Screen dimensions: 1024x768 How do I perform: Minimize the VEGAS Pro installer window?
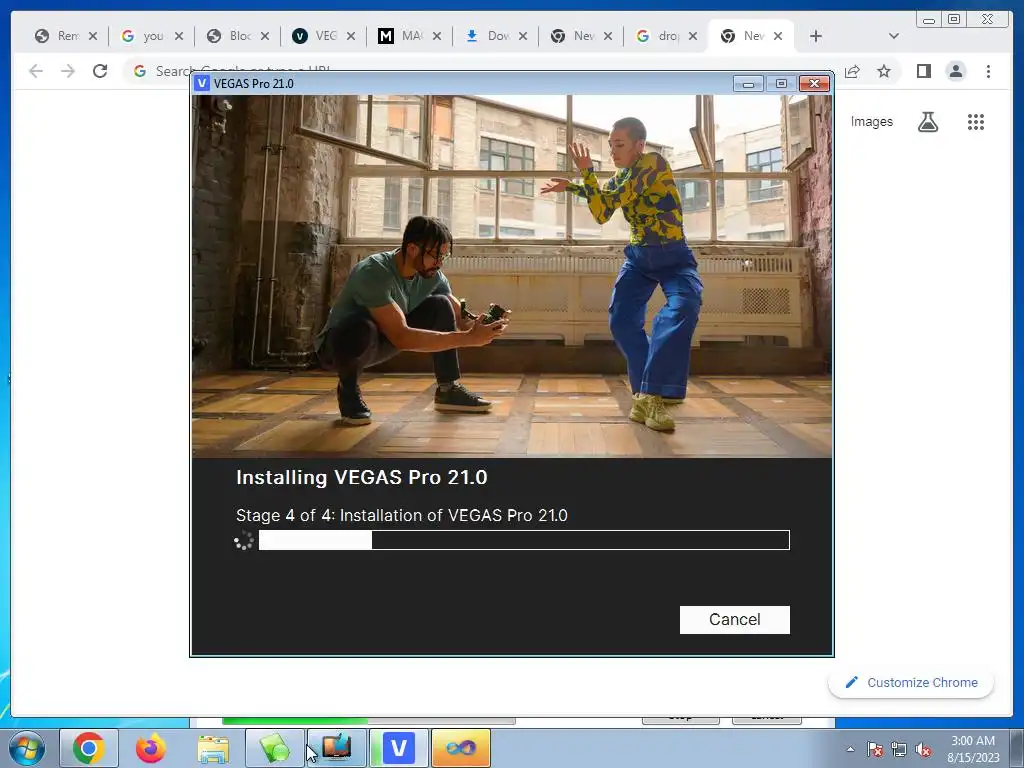[x=748, y=84]
